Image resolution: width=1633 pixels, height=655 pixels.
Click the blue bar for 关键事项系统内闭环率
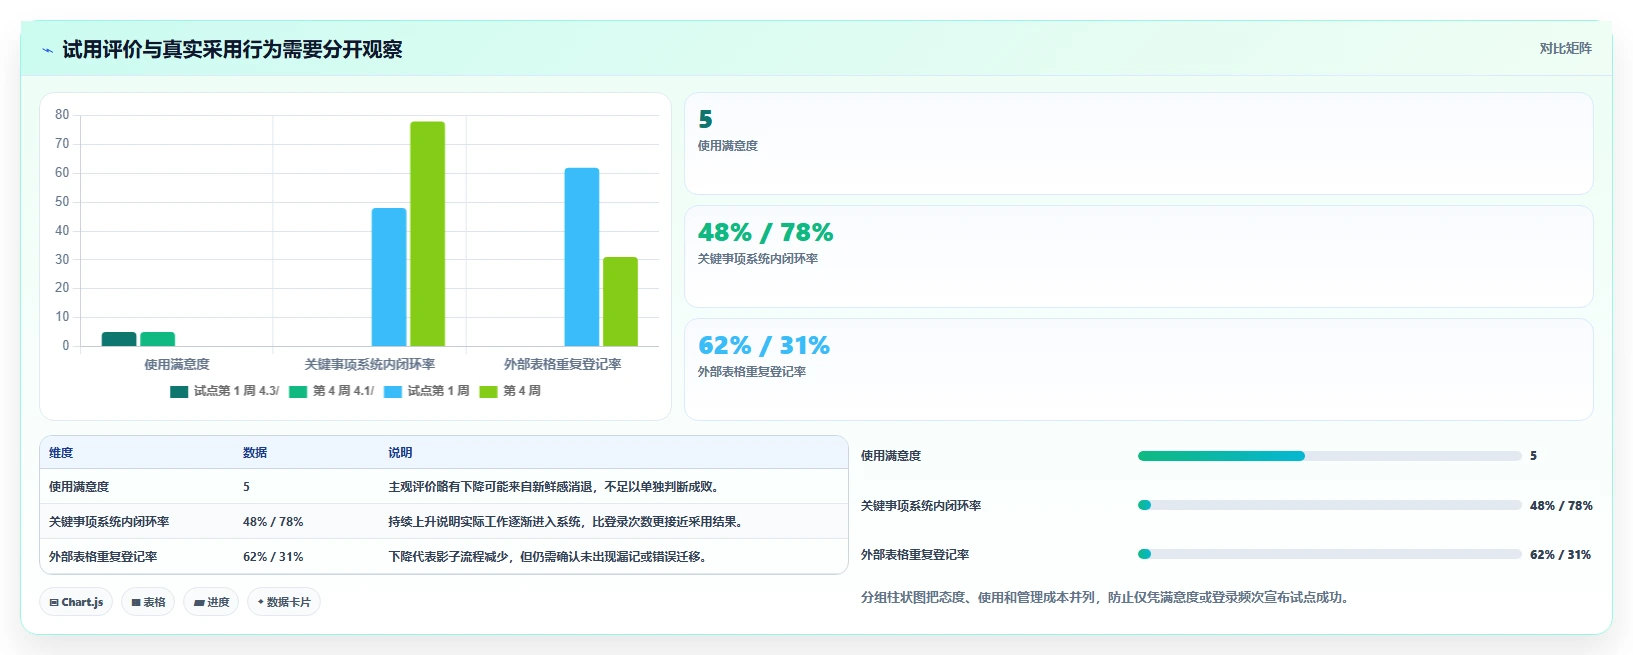(x=389, y=277)
